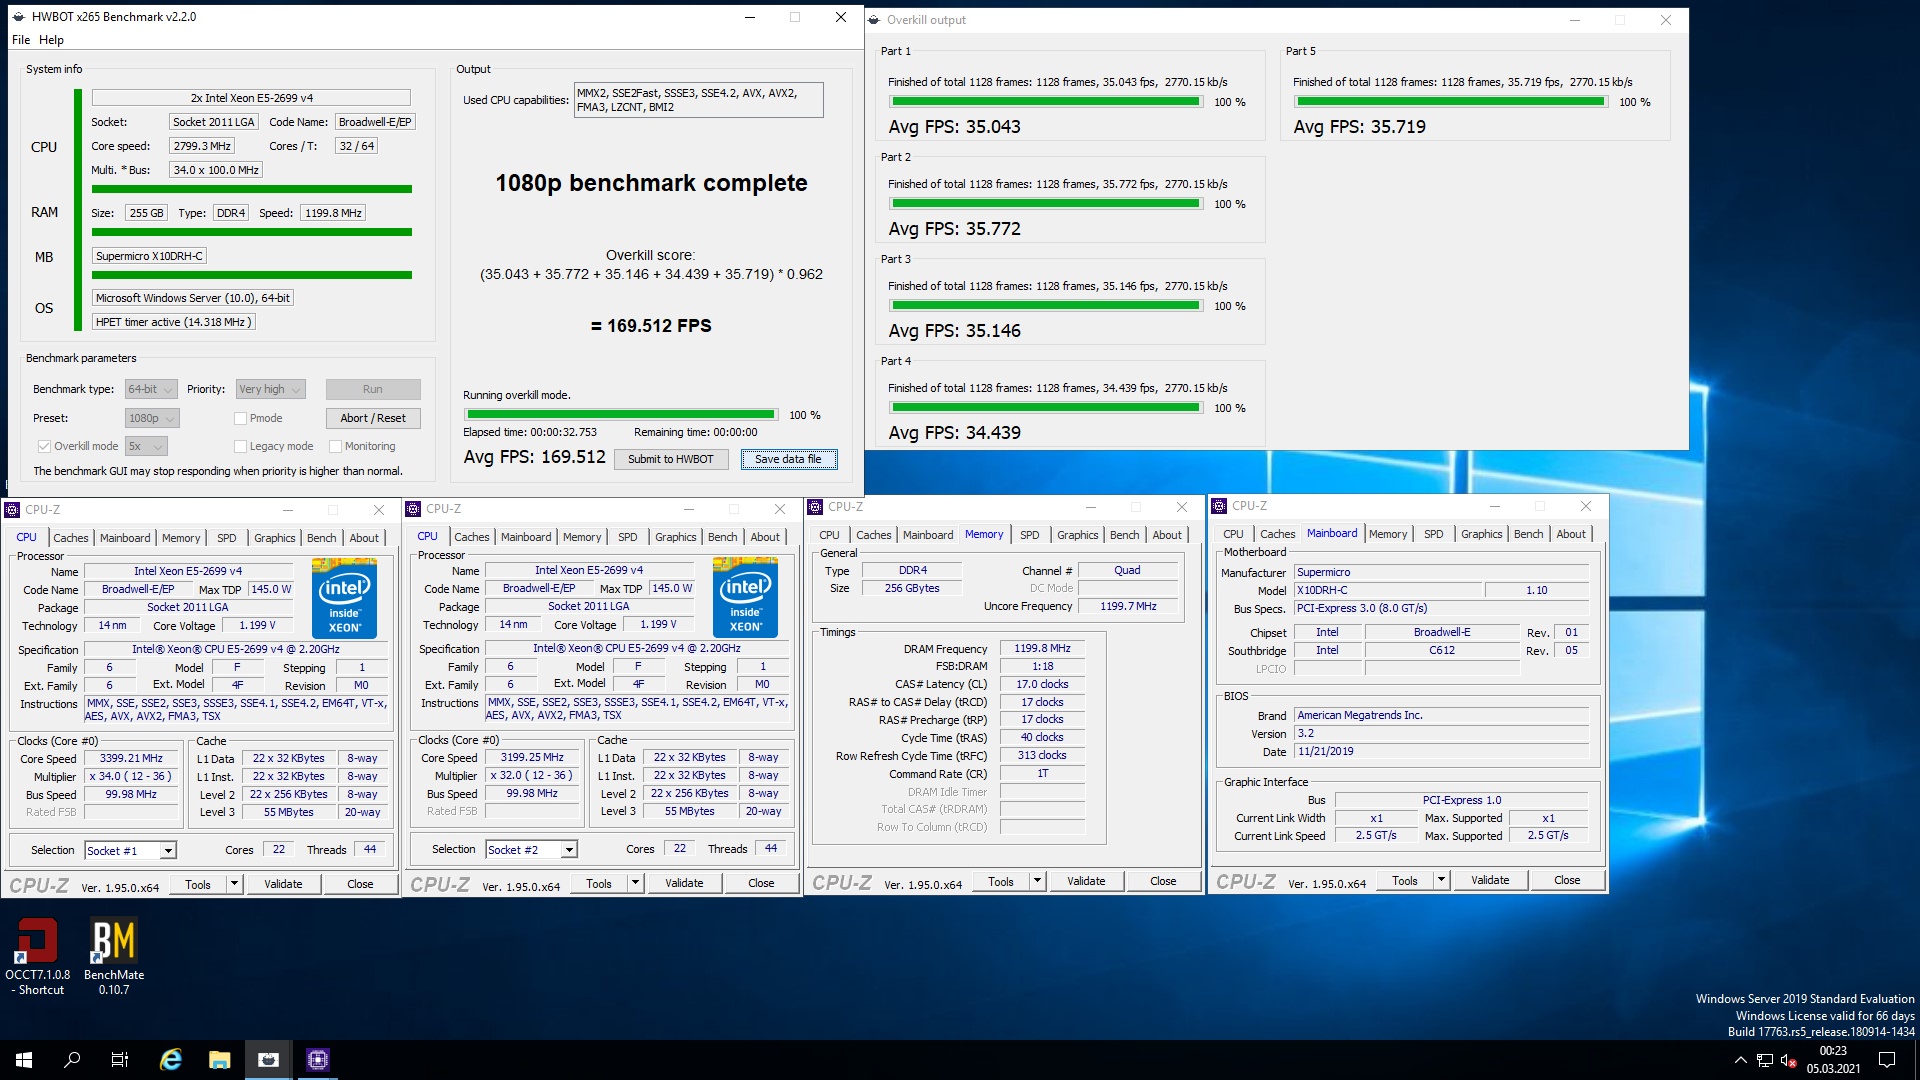Click the Intel Xeon logo in Socket #2 CPU-Z
The image size is (1920, 1080).
pos(745,597)
